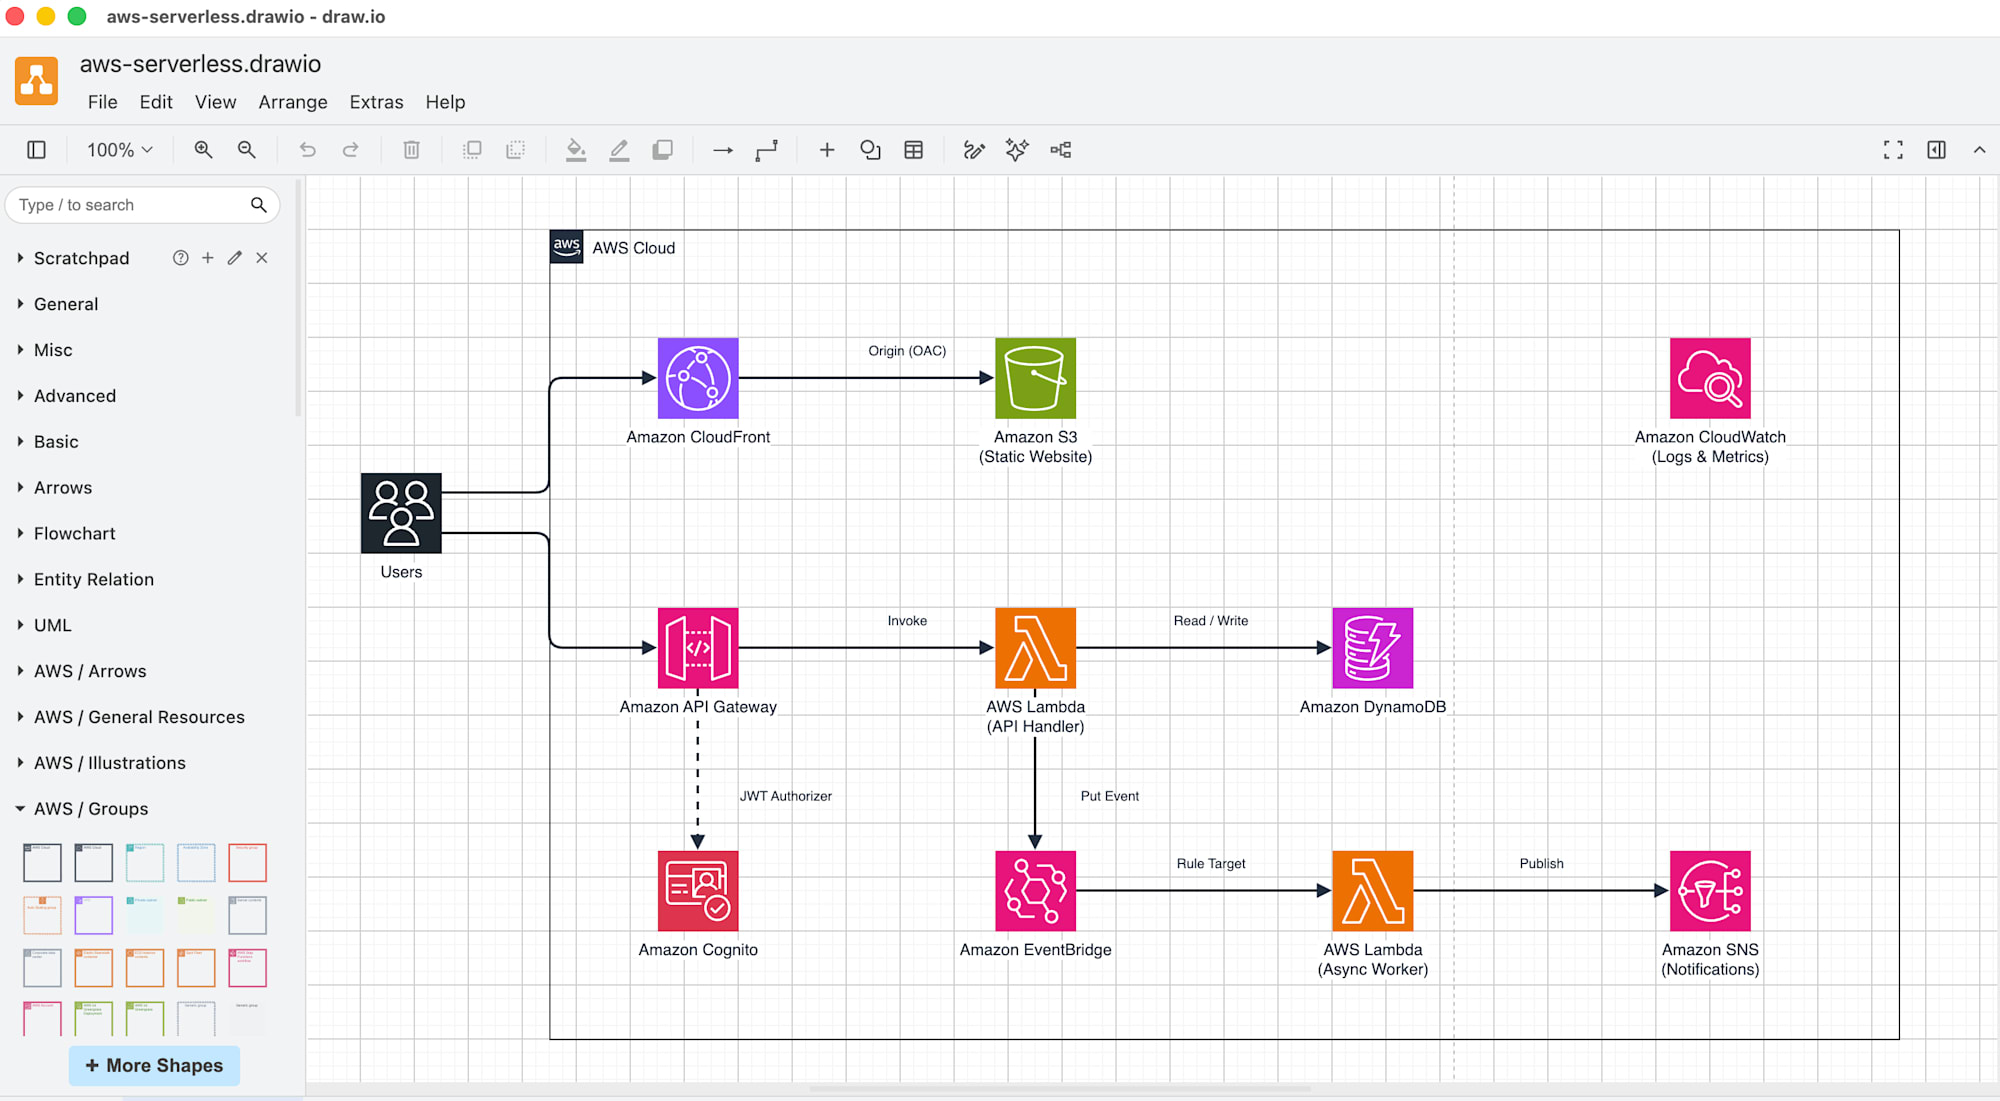Click the Origin (OAC) edge label
Viewport: 2000px width, 1101px height.
tap(907, 351)
